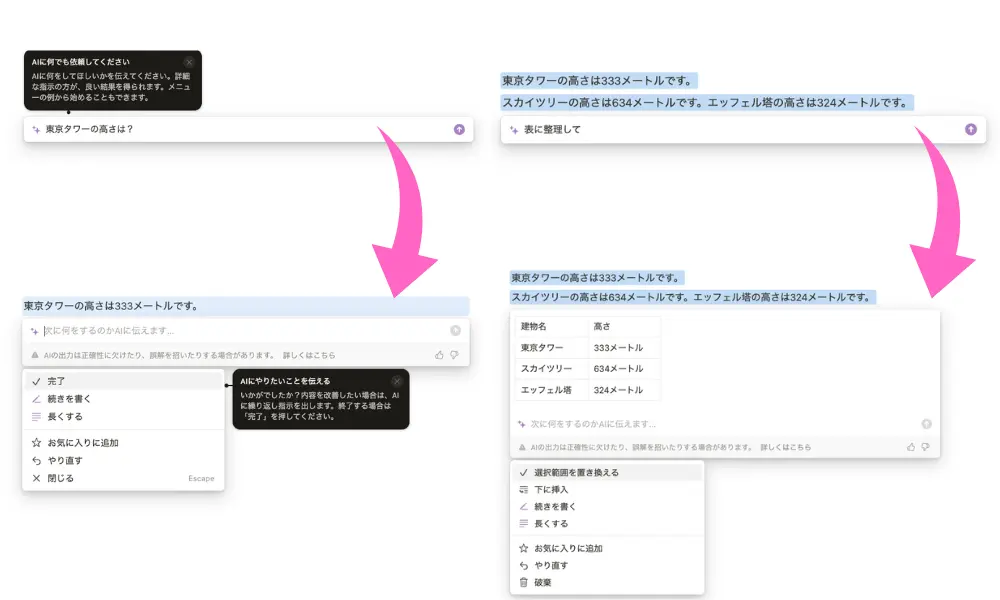Image resolution: width=1000 pixels, height=600 pixels.
Task: Open "詳しくはこちら" link below the table
Action: pyautogui.click(x=786, y=448)
